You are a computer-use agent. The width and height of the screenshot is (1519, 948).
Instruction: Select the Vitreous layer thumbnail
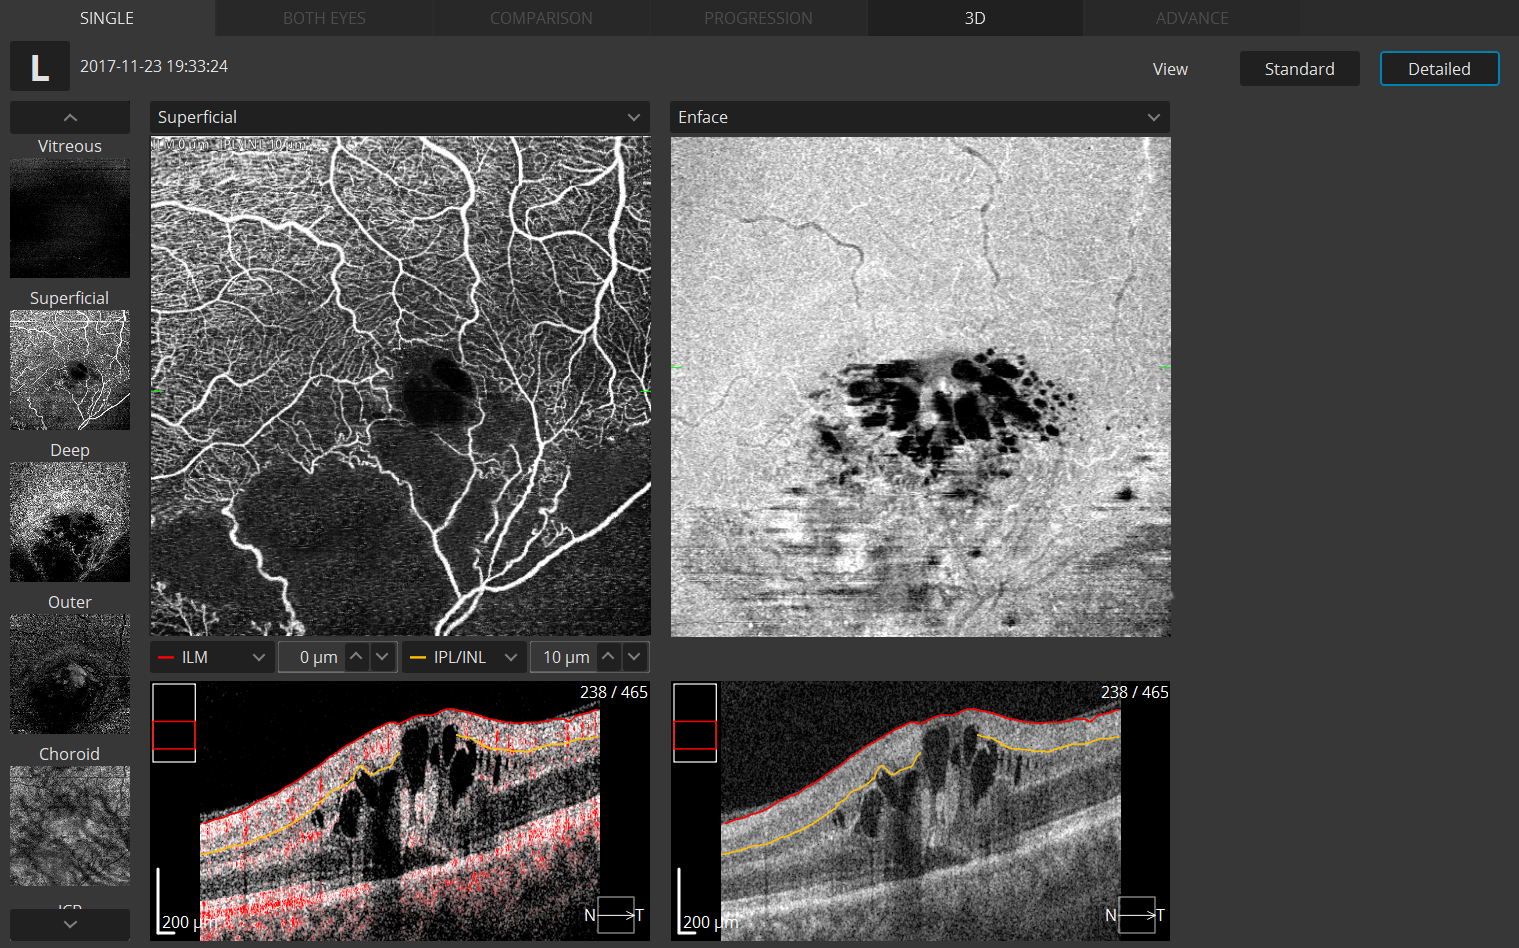coord(70,218)
